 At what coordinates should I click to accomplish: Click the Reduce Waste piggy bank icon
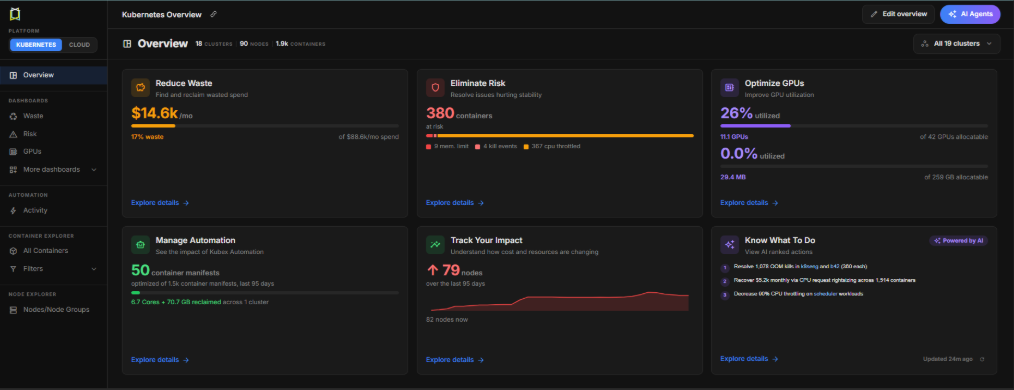pyautogui.click(x=140, y=87)
